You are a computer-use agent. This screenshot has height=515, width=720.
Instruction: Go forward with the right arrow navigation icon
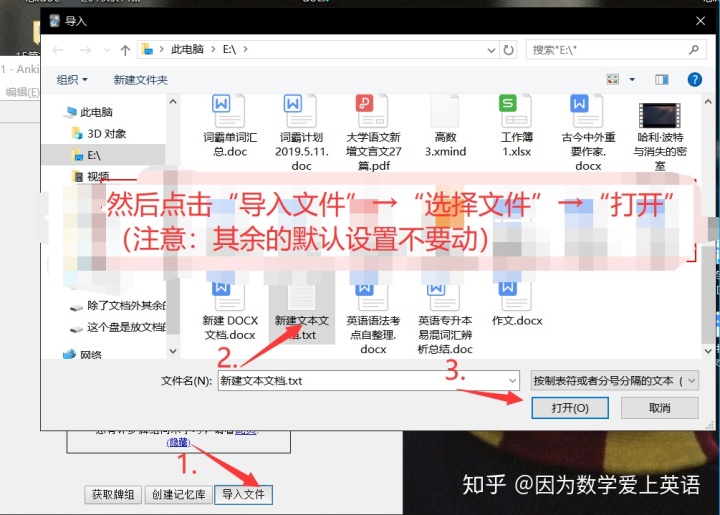pos(85,50)
